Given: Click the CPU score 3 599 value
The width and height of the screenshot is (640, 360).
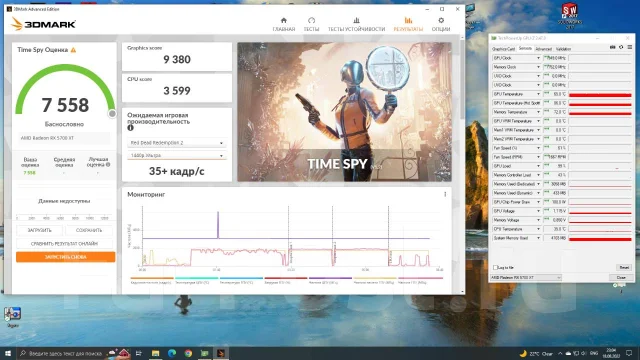Looking at the screenshot, I should click(x=177, y=91).
